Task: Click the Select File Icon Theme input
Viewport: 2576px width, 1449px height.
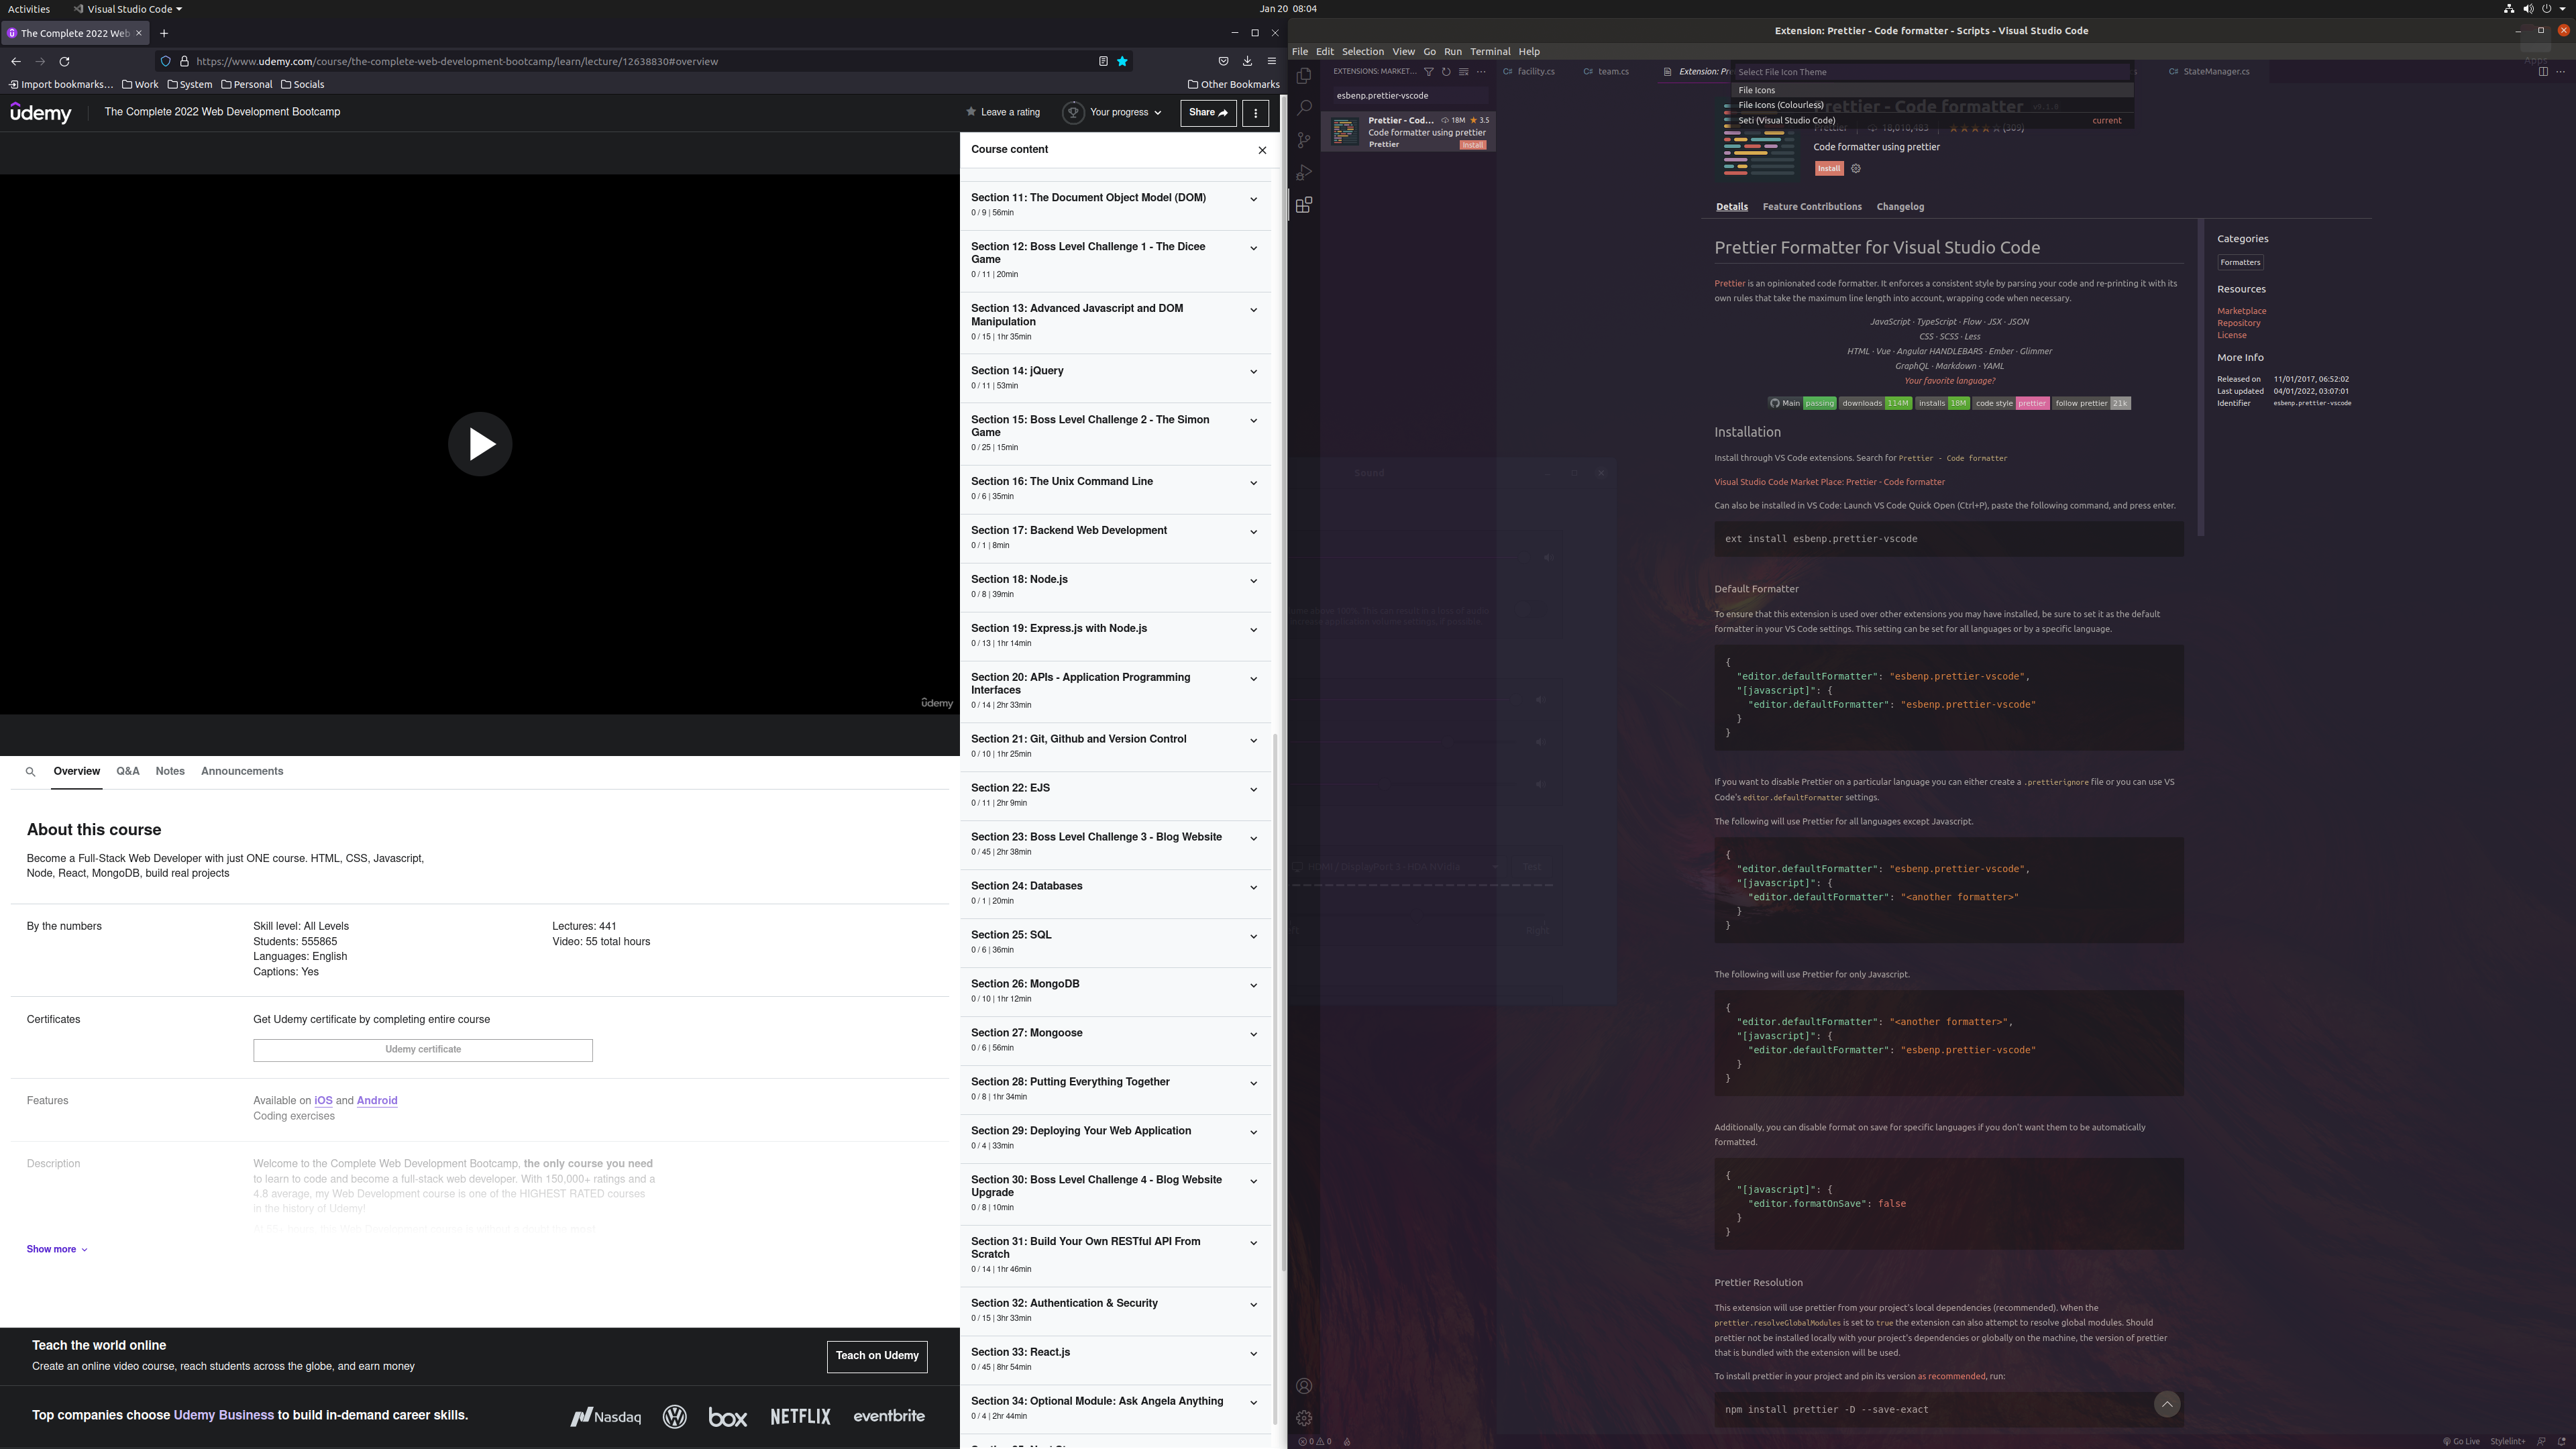Action: click(x=1931, y=72)
